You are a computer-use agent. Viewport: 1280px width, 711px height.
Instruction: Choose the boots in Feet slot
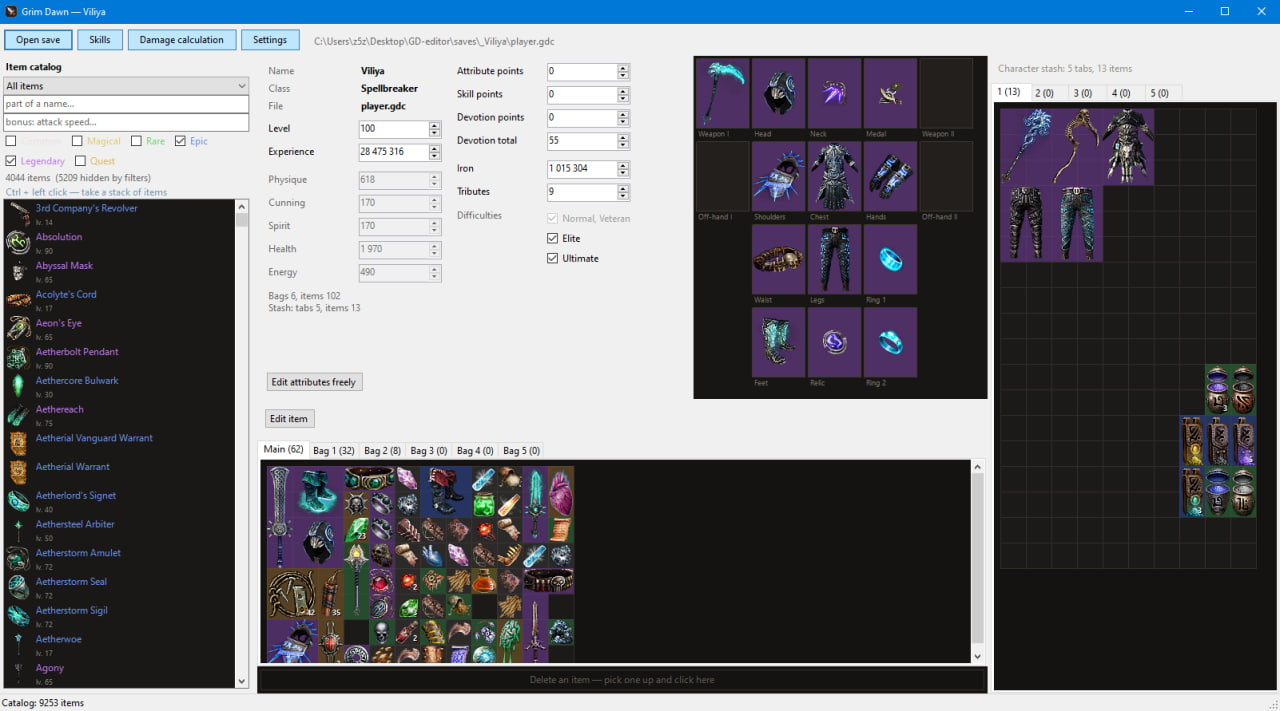pyautogui.click(x=778, y=342)
